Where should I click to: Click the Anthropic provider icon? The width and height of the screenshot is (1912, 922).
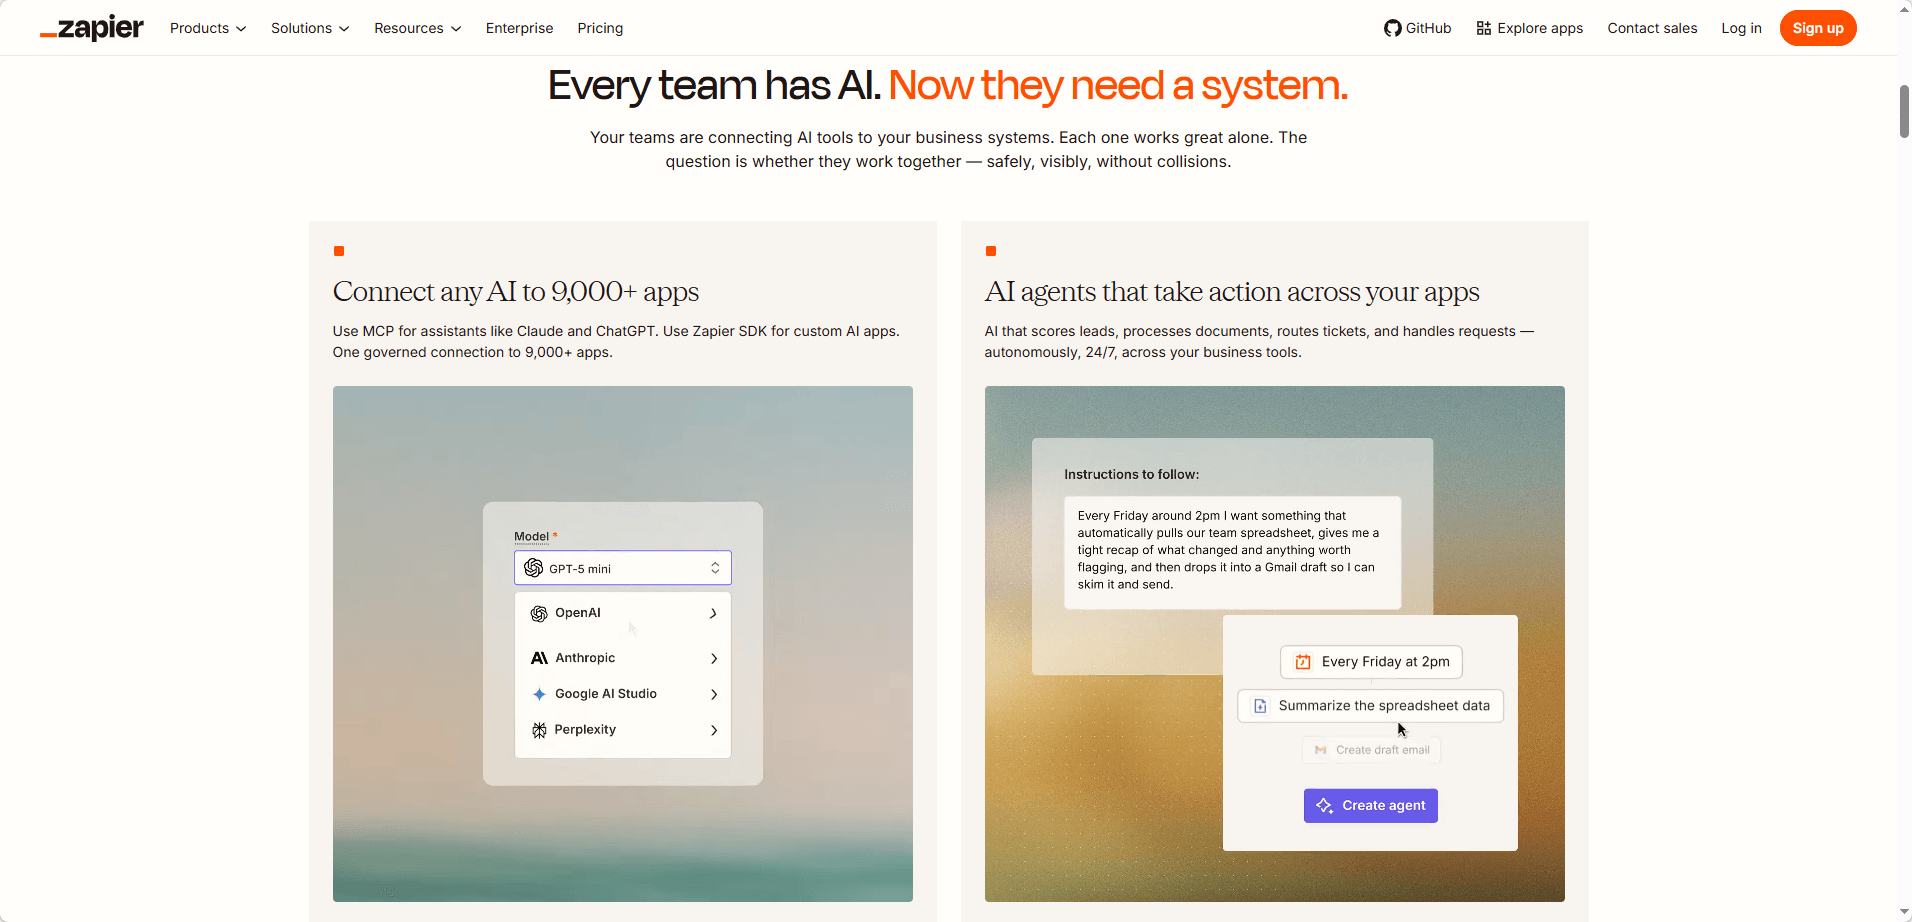pyautogui.click(x=539, y=658)
